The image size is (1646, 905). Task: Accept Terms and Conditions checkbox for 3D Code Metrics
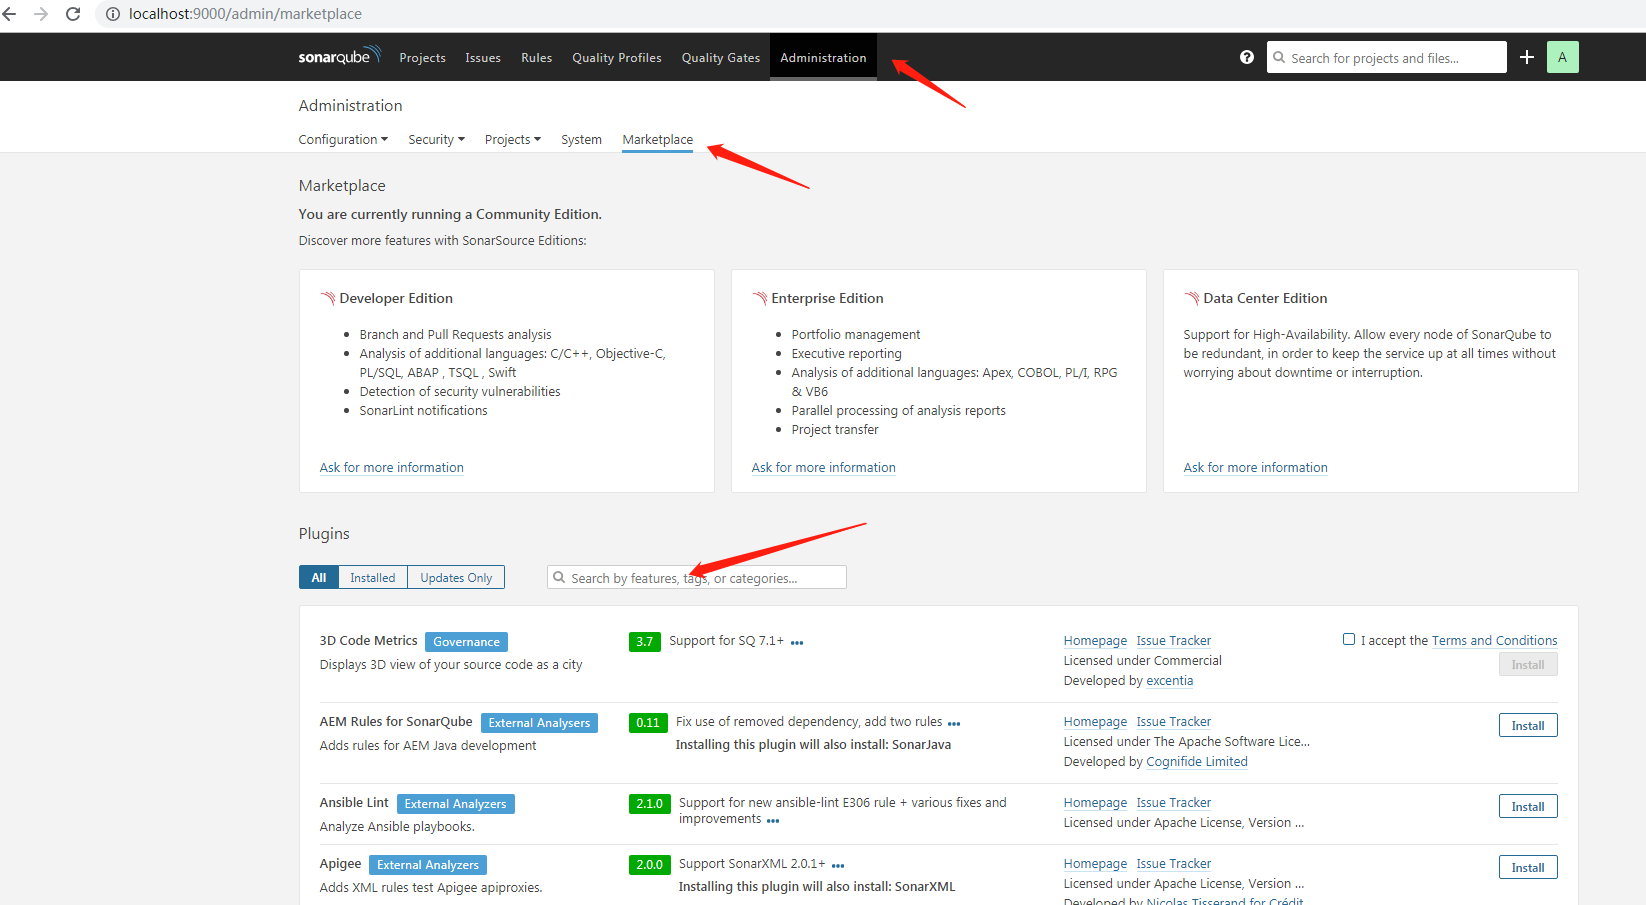tap(1349, 639)
